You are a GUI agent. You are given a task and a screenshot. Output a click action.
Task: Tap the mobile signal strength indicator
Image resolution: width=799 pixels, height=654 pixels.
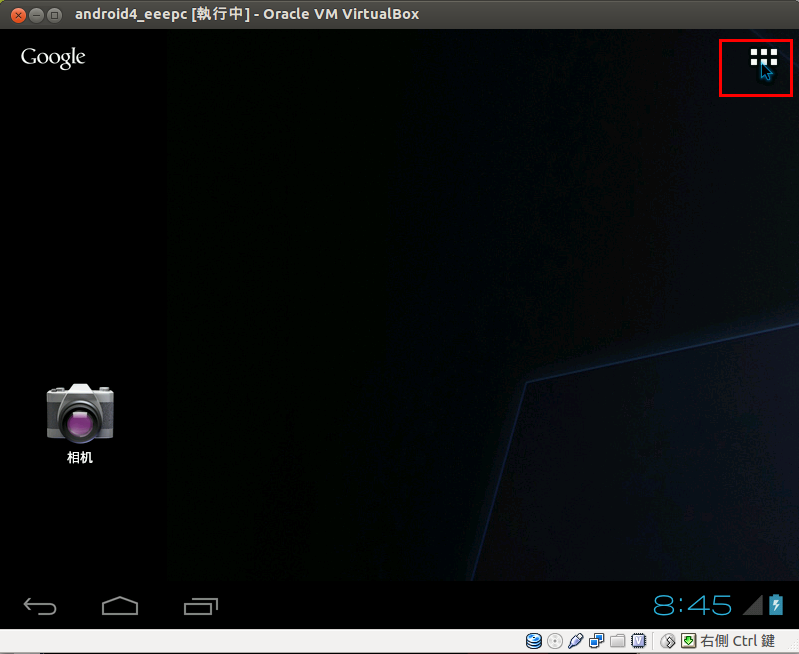tap(753, 605)
